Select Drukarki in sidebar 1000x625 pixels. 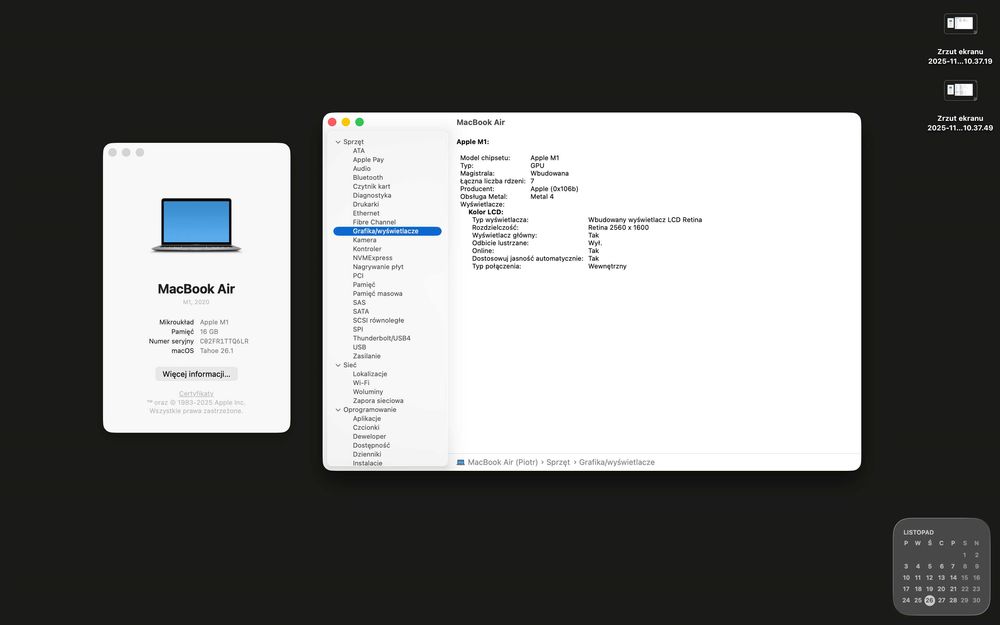[x=365, y=205]
